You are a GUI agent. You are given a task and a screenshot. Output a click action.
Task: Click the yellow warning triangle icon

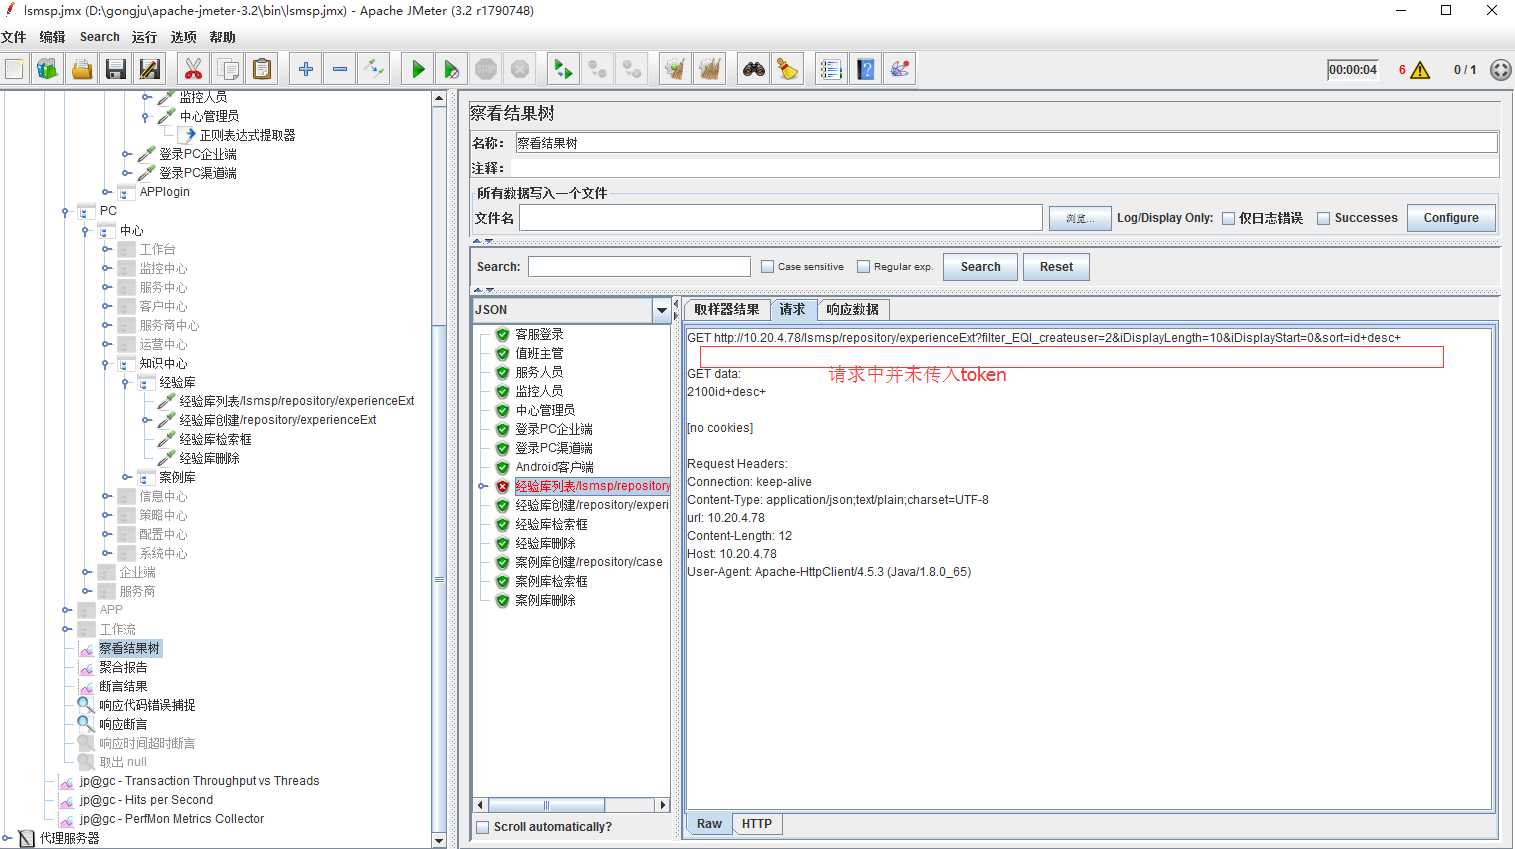[1420, 70]
